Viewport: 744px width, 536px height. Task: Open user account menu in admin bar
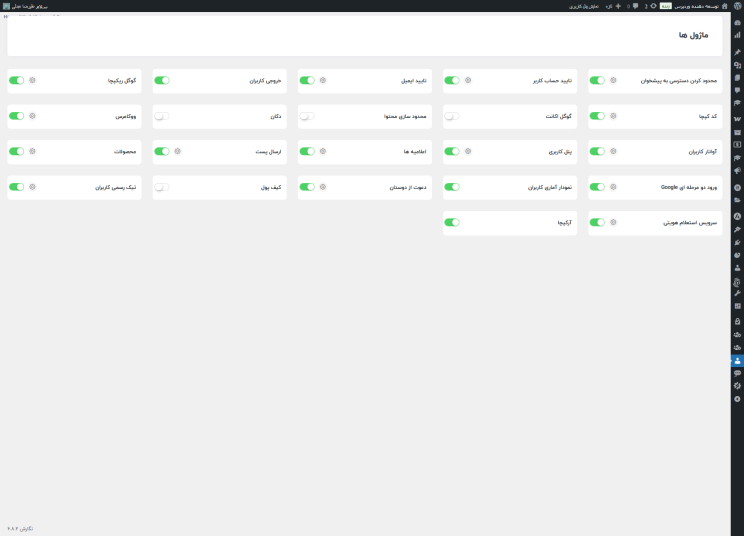26,6
